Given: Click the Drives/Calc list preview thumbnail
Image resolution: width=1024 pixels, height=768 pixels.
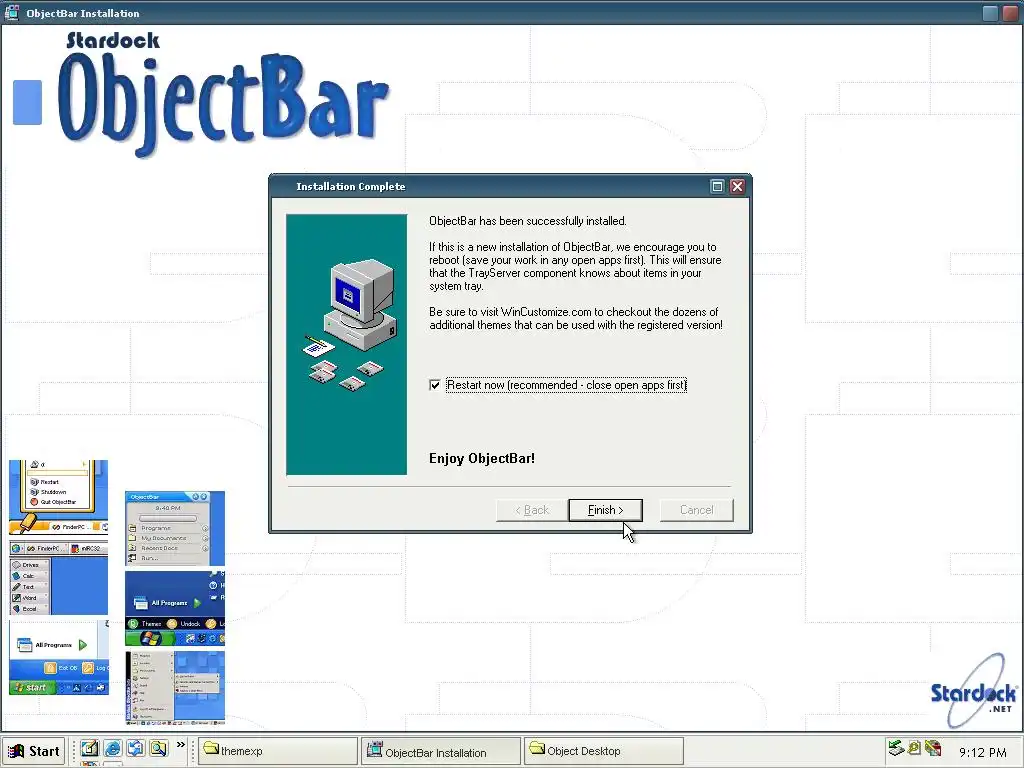Looking at the screenshot, I should pos(59,578).
